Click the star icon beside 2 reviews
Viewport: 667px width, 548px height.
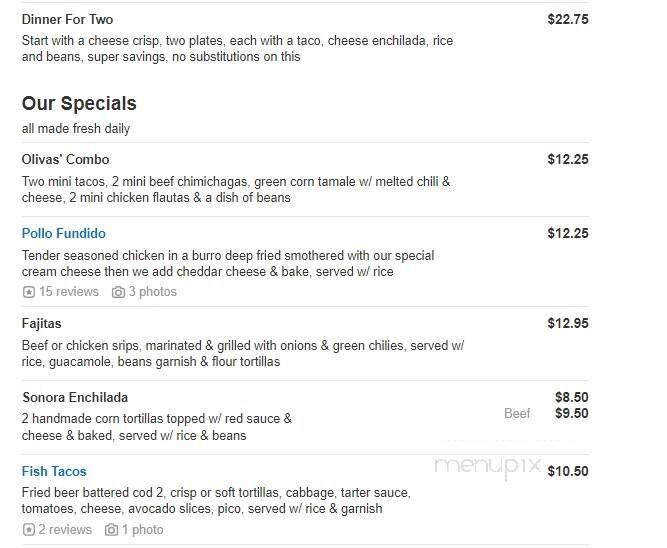click(x=28, y=530)
